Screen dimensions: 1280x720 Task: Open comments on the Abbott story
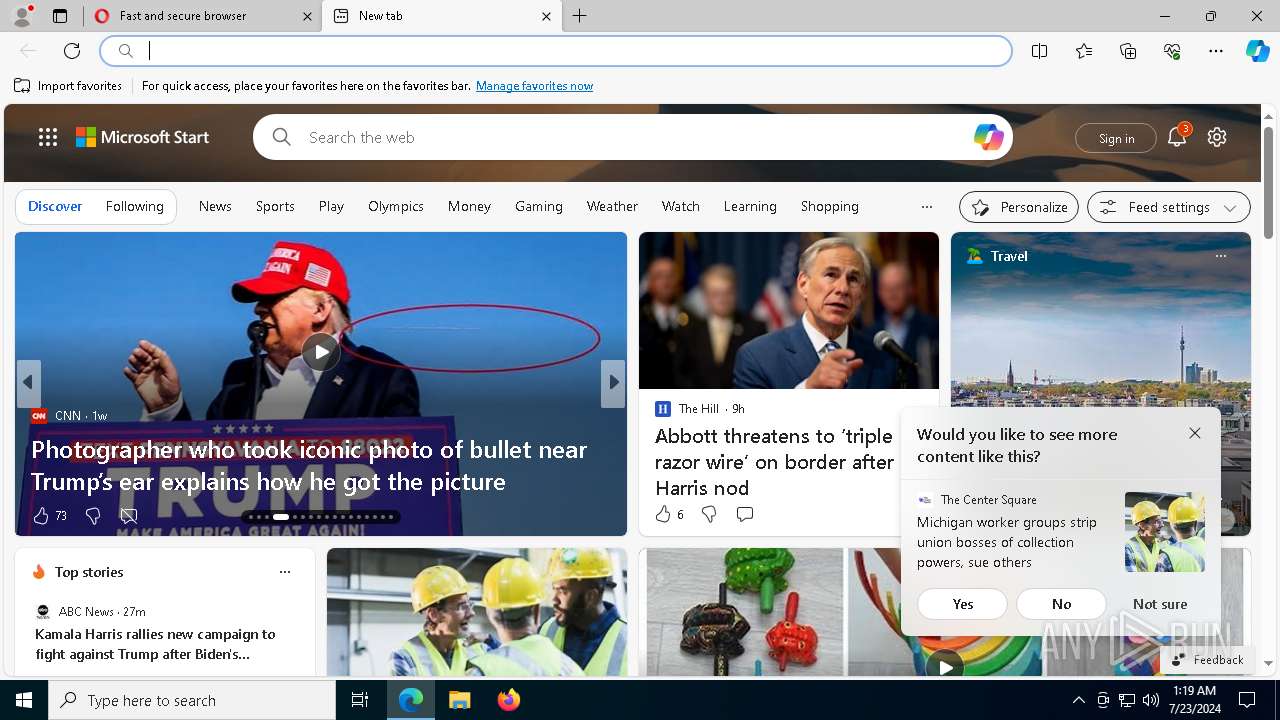click(x=745, y=514)
